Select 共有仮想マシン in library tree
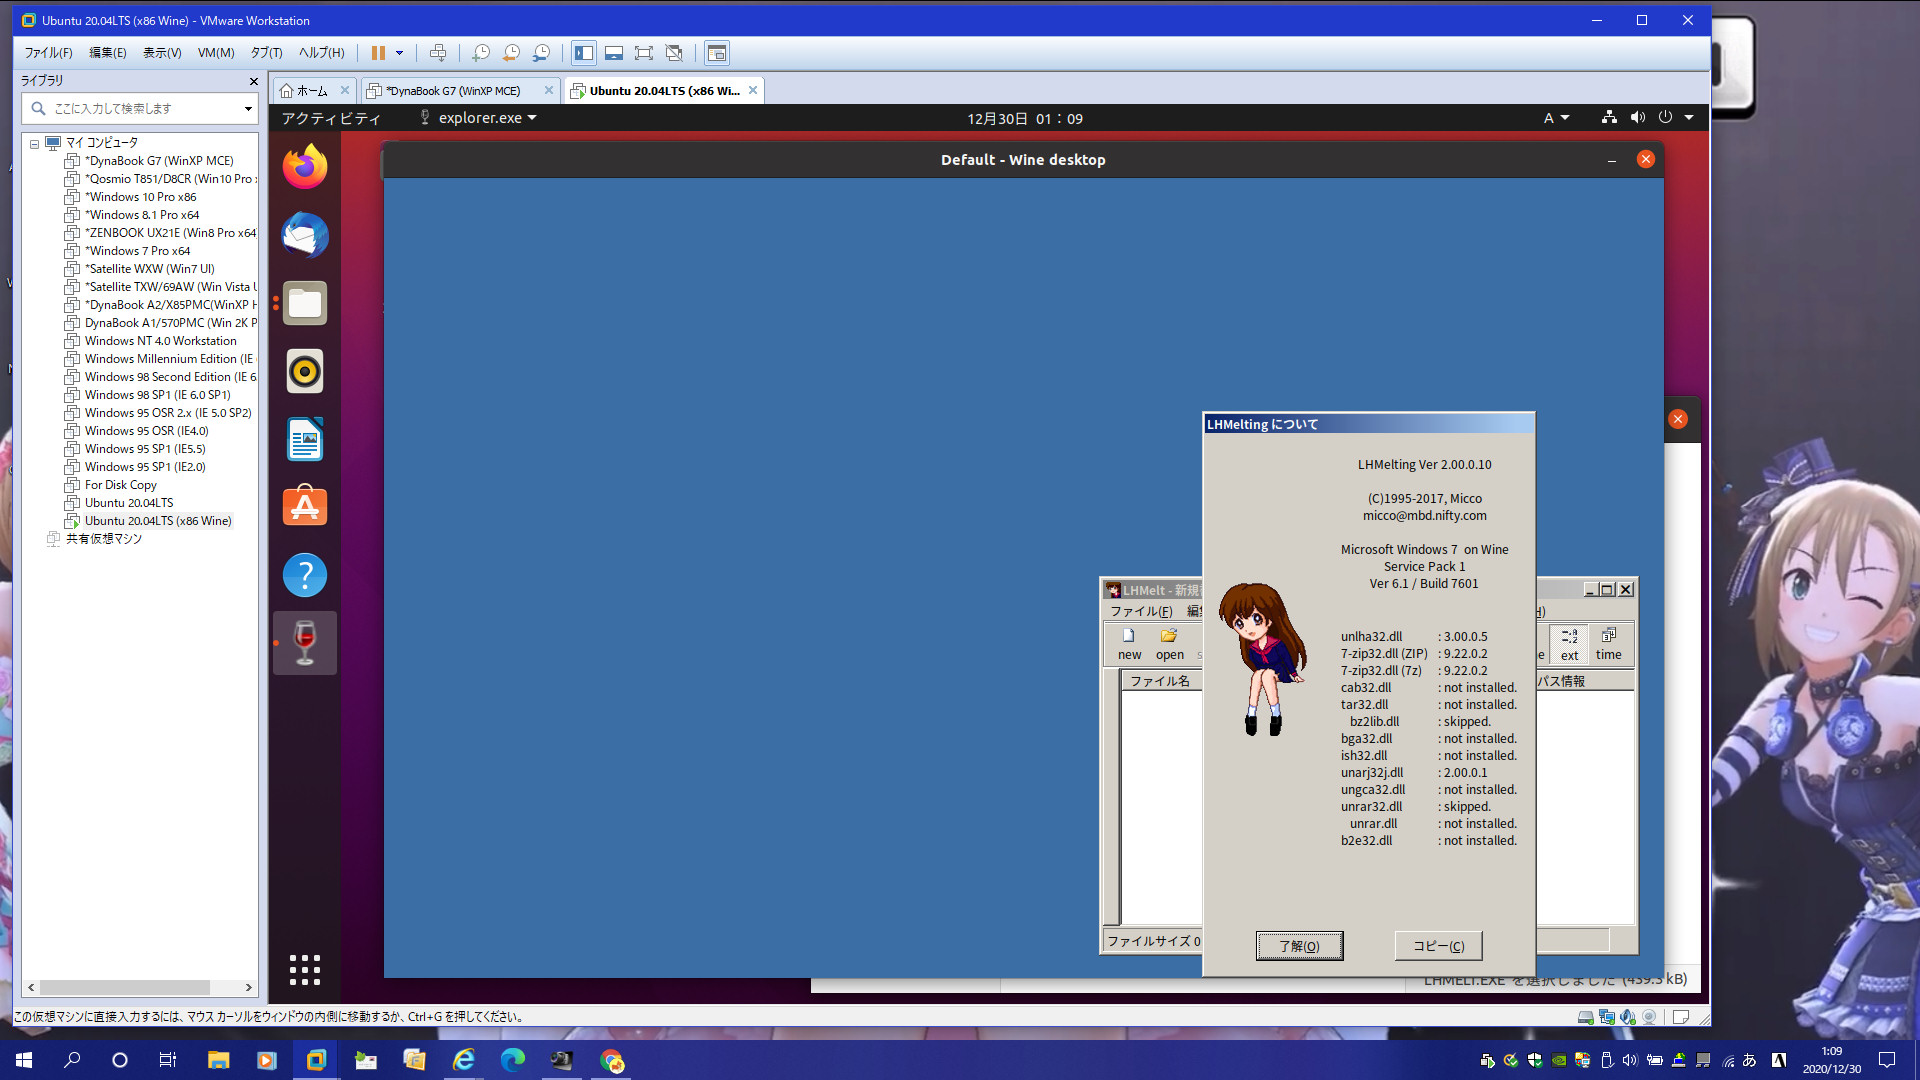The image size is (1920, 1080). [x=103, y=539]
